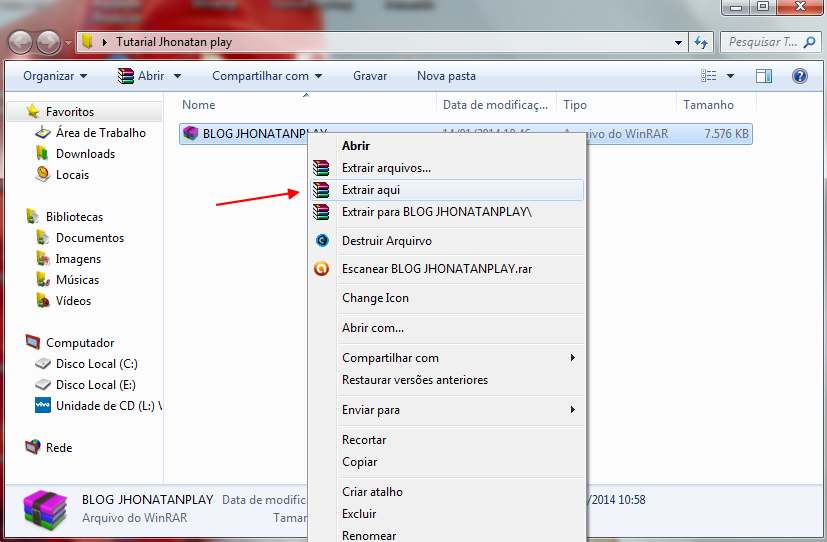Open Unidade de CD (L:)

[x=108, y=406]
